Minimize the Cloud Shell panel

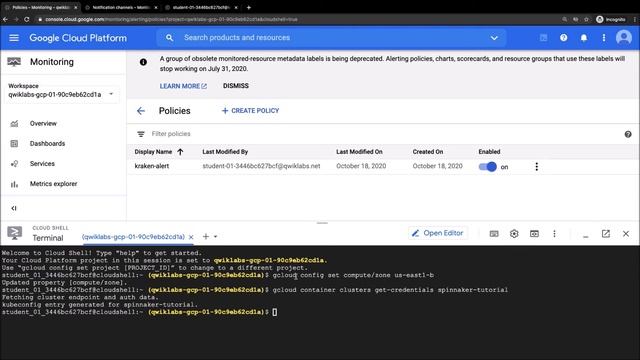[586, 235]
